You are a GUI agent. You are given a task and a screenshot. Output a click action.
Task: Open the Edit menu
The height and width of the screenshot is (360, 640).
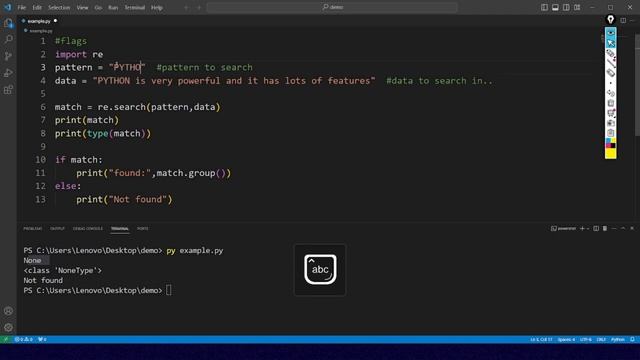pos(37,7)
